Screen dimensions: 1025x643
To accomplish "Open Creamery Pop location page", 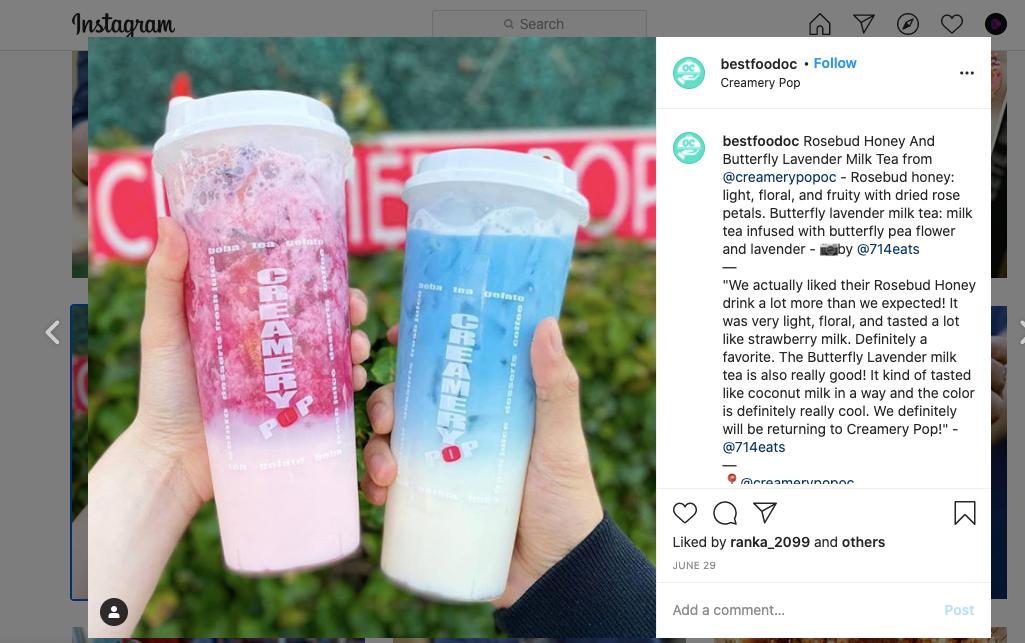I will [760, 83].
